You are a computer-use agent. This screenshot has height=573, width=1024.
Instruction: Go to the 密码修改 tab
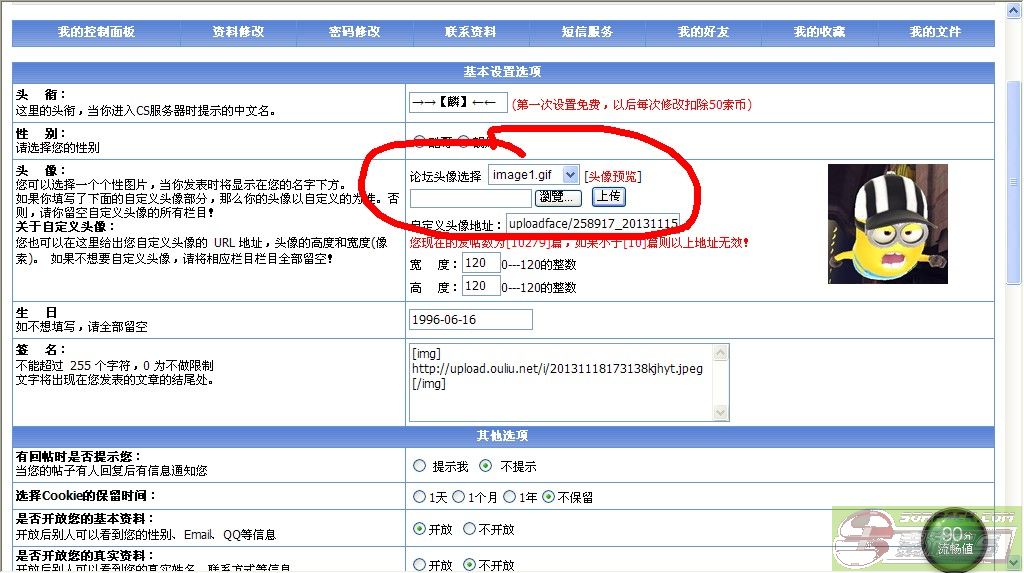point(354,32)
